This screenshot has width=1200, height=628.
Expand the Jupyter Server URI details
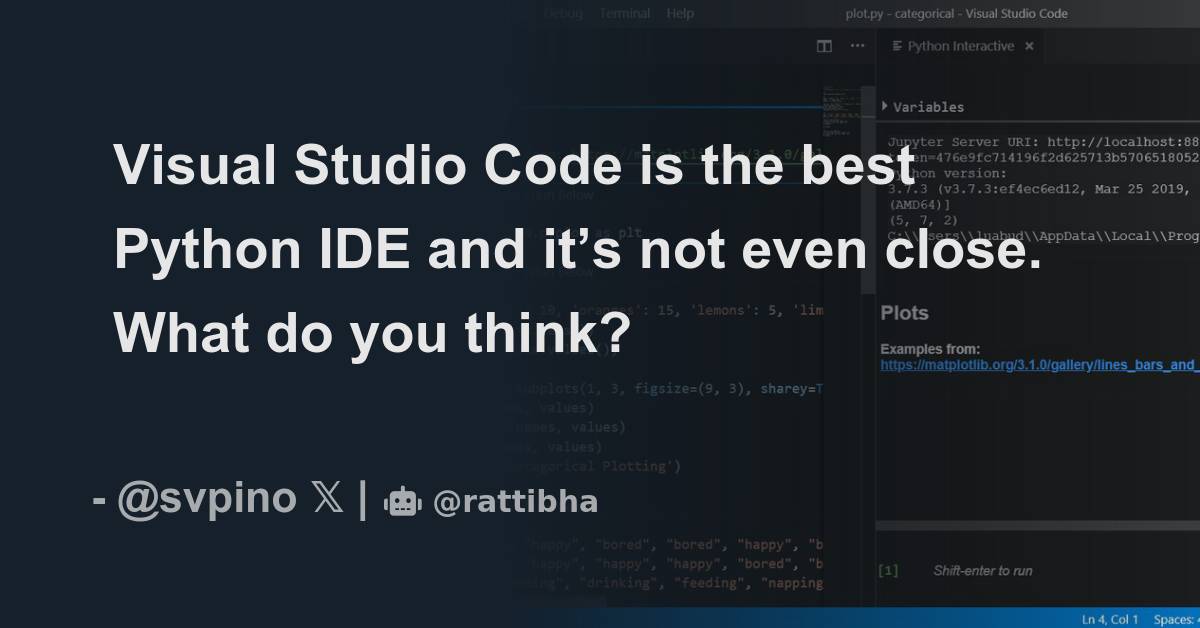pos(1000,141)
